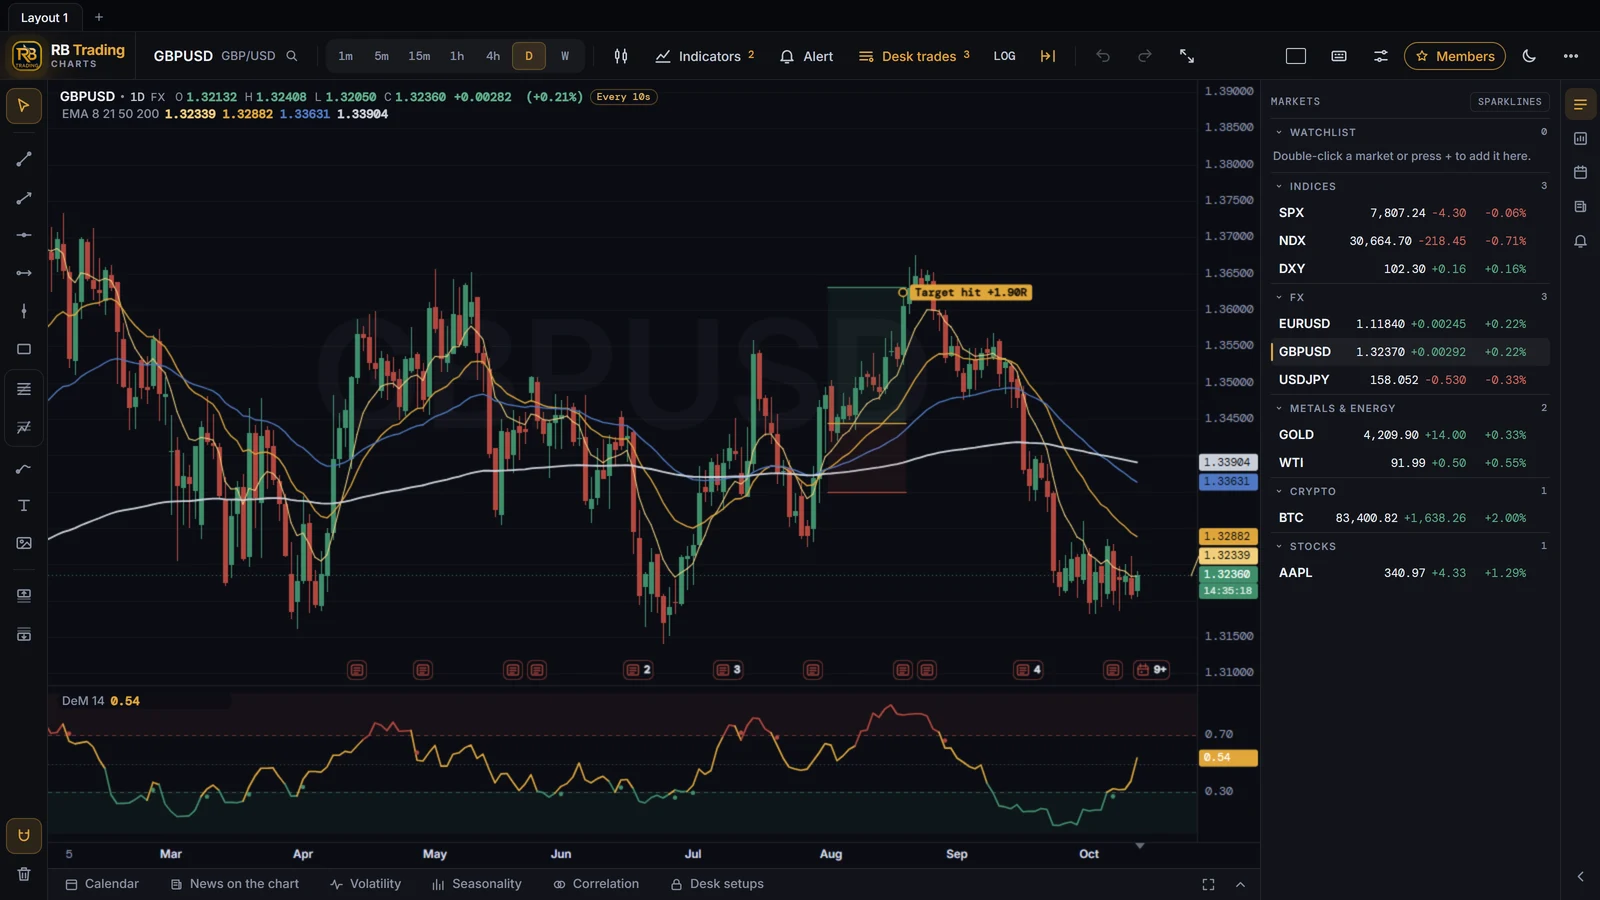This screenshot has width=1600, height=900.
Task: Click the Members button
Action: pos(1455,56)
